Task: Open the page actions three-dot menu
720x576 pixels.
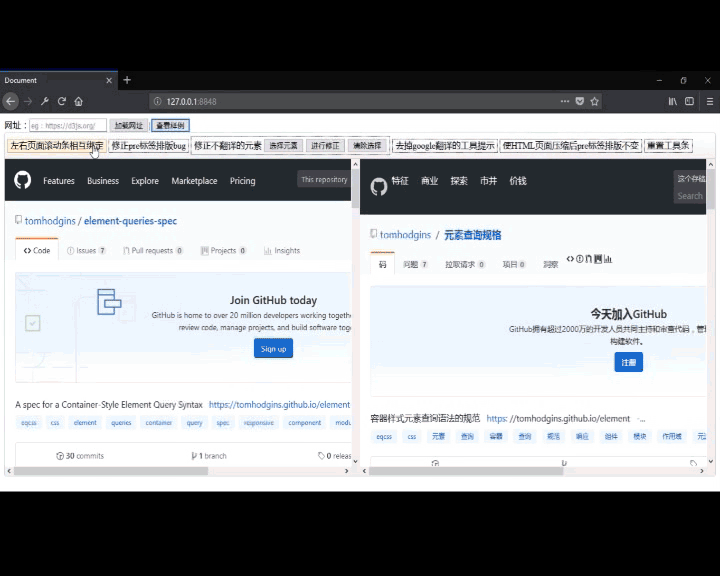Action: coord(565,101)
